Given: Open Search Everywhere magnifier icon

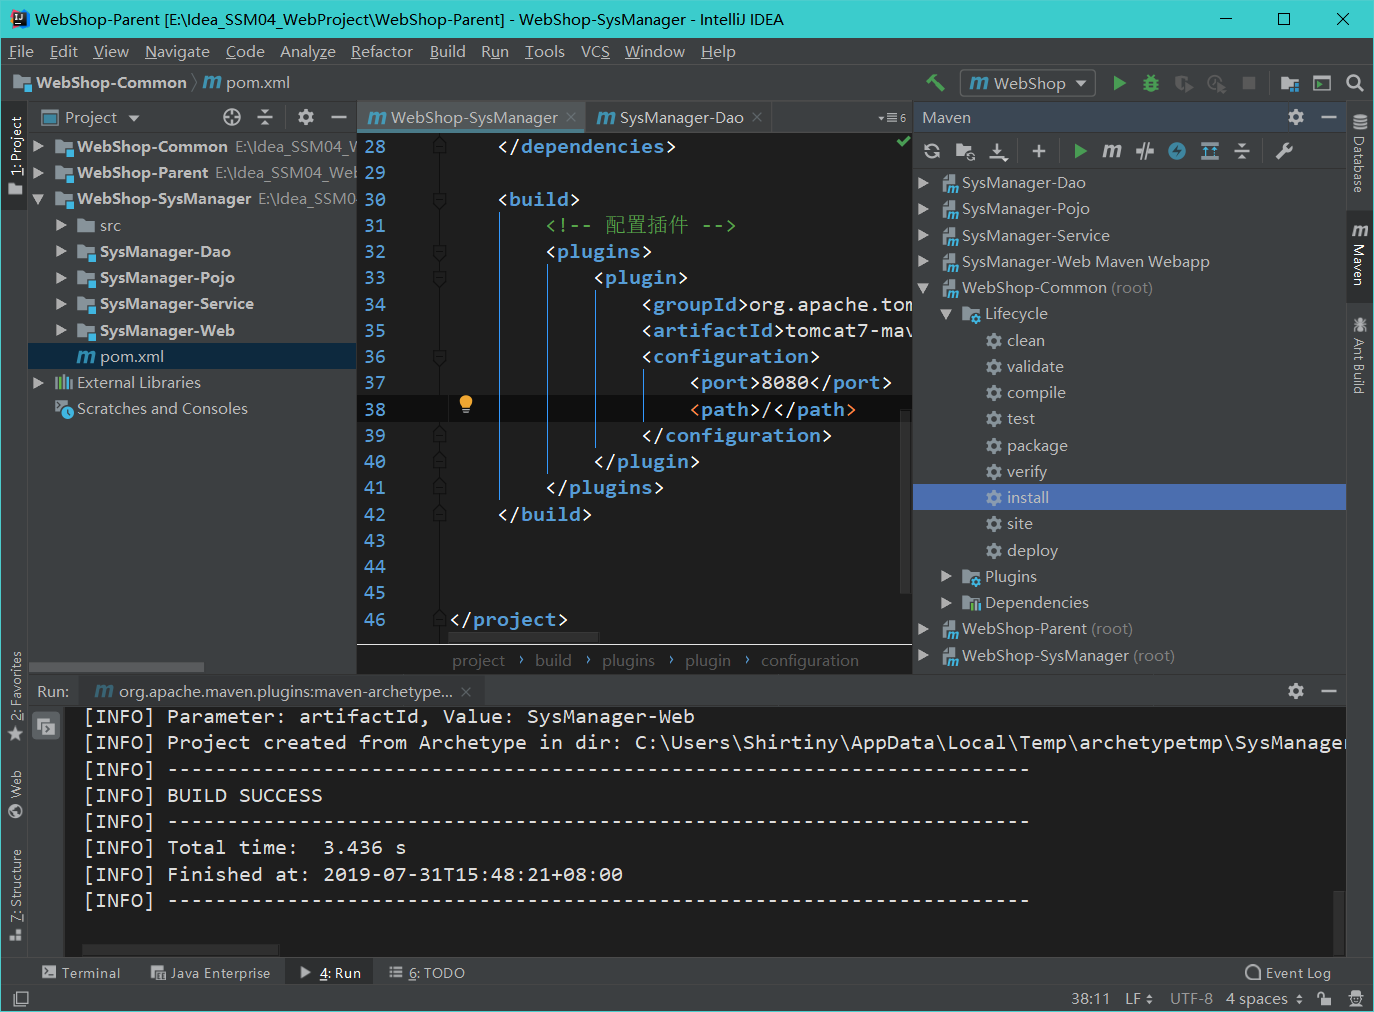Looking at the screenshot, I should point(1355,83).
